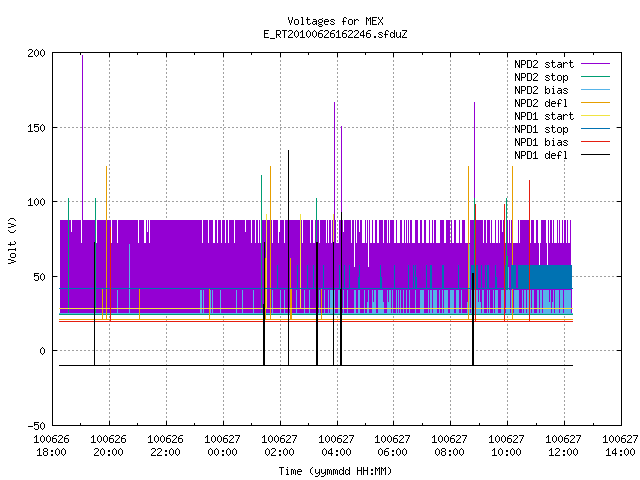
Task: Click the y-axis tick value 100
Action: (36, 202)
